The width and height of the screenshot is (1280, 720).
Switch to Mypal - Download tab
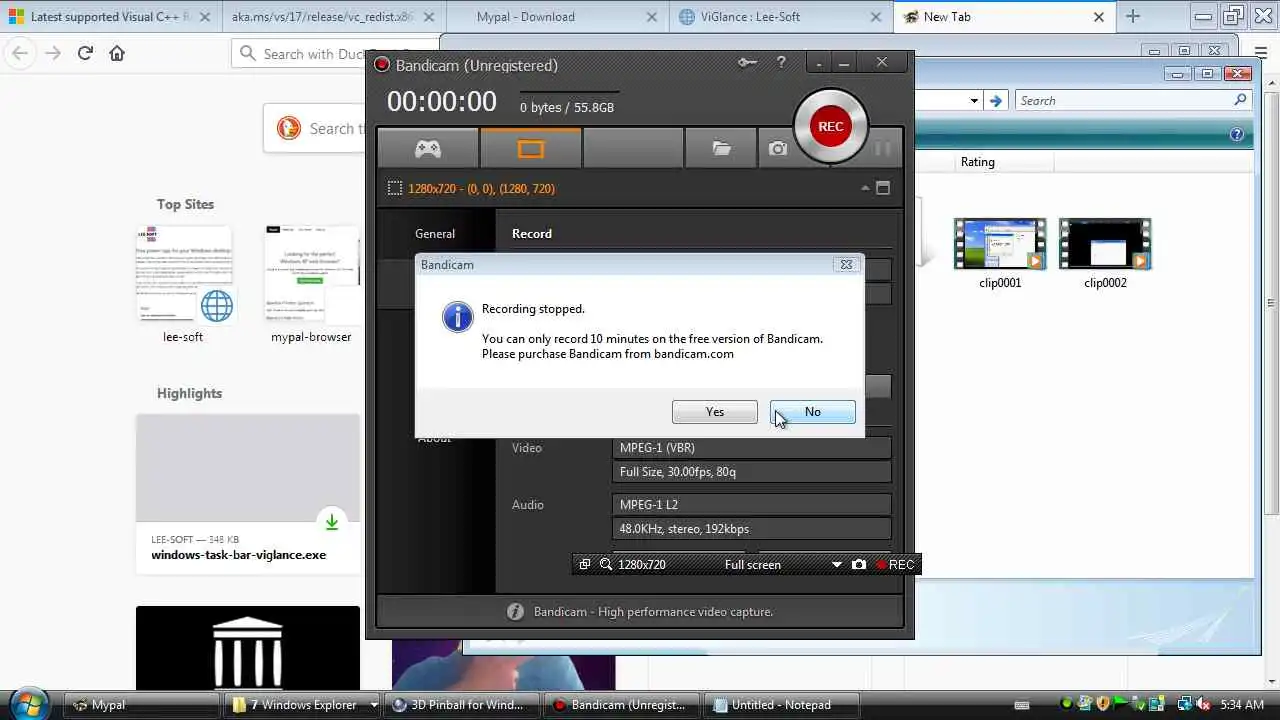click(x=556, y=17)
